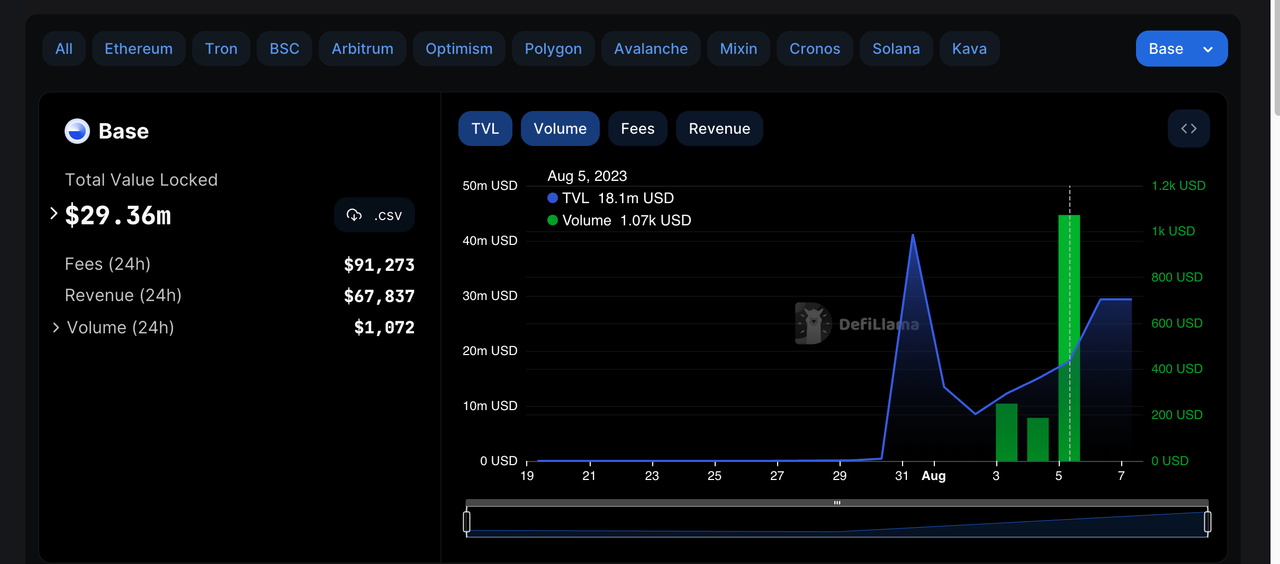1280x564 pixels.
Task: Click the tall green Aug 5 volume bar
Action: coord(1069,338)
